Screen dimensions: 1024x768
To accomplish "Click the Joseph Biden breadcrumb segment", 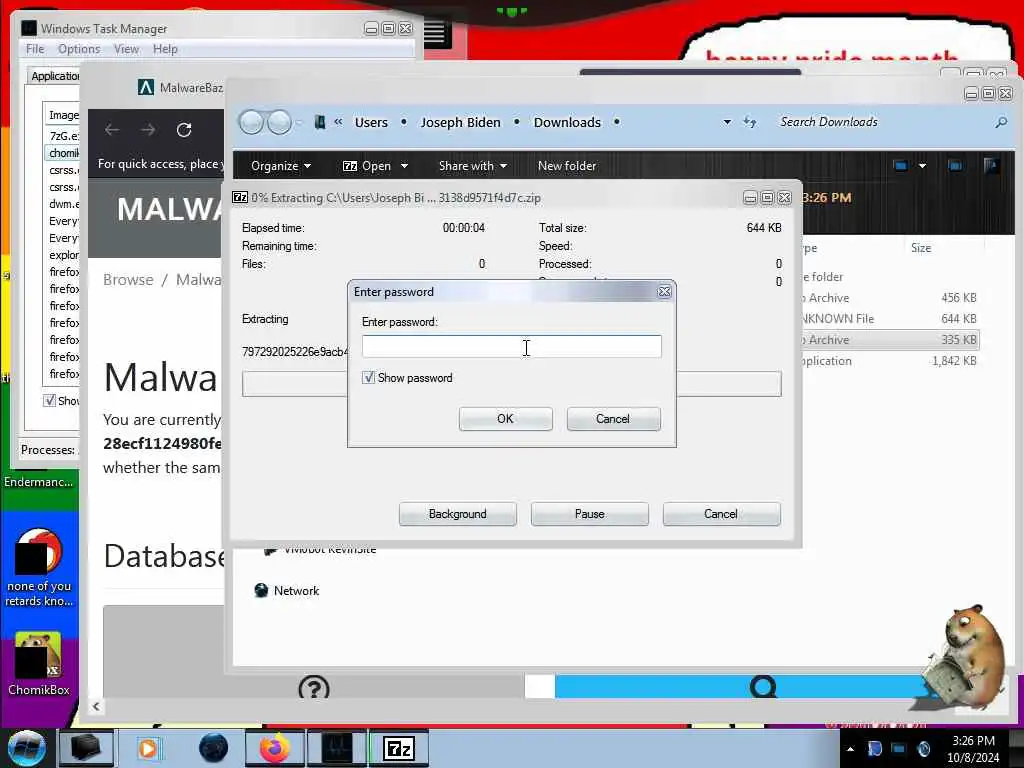I will point(460,122).
